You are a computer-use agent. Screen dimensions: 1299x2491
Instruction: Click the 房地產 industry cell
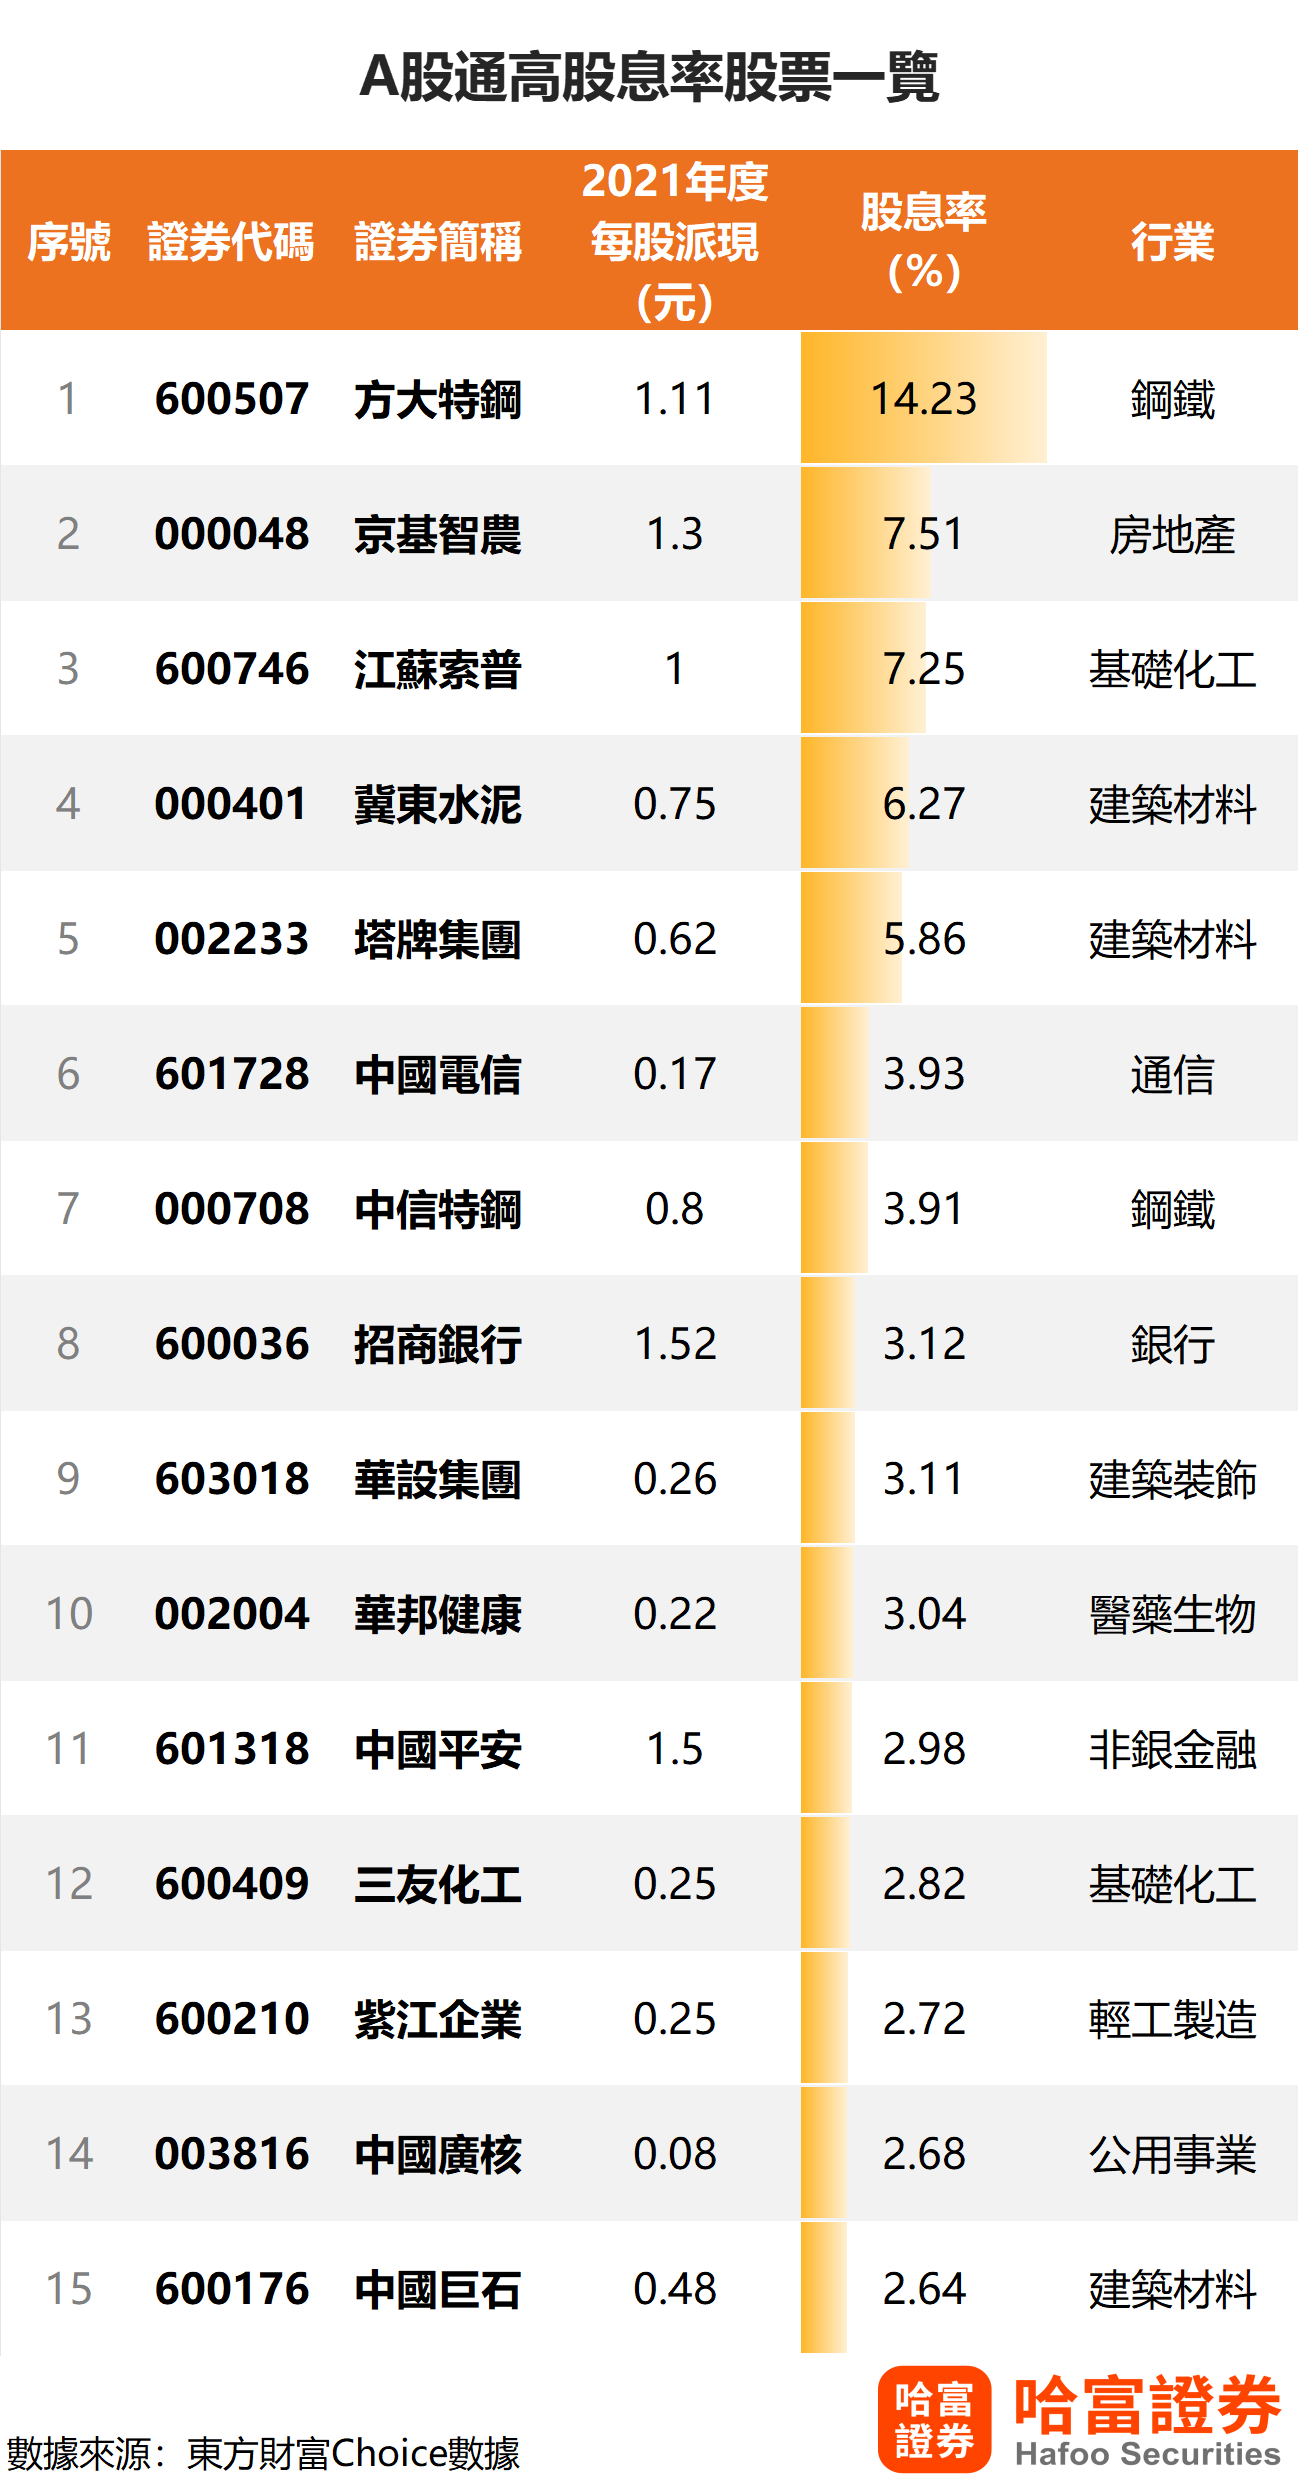point(1172,534)
